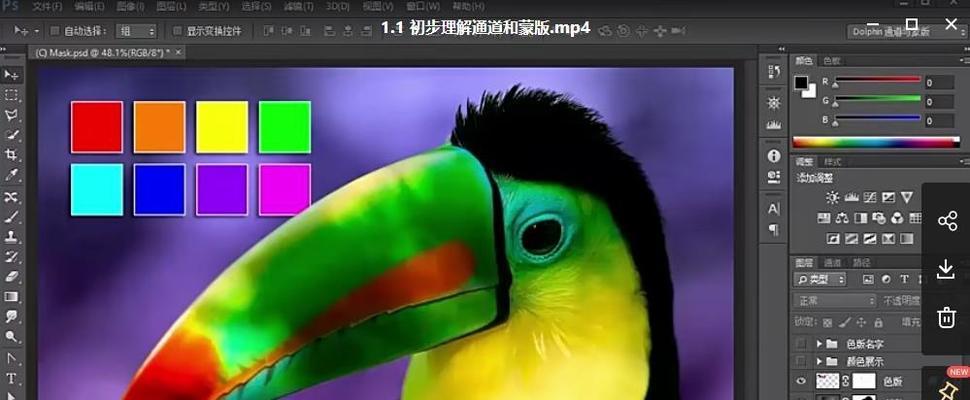Switch to the 路径 paths tab
The image size is (970, 400).
[861, 262]
